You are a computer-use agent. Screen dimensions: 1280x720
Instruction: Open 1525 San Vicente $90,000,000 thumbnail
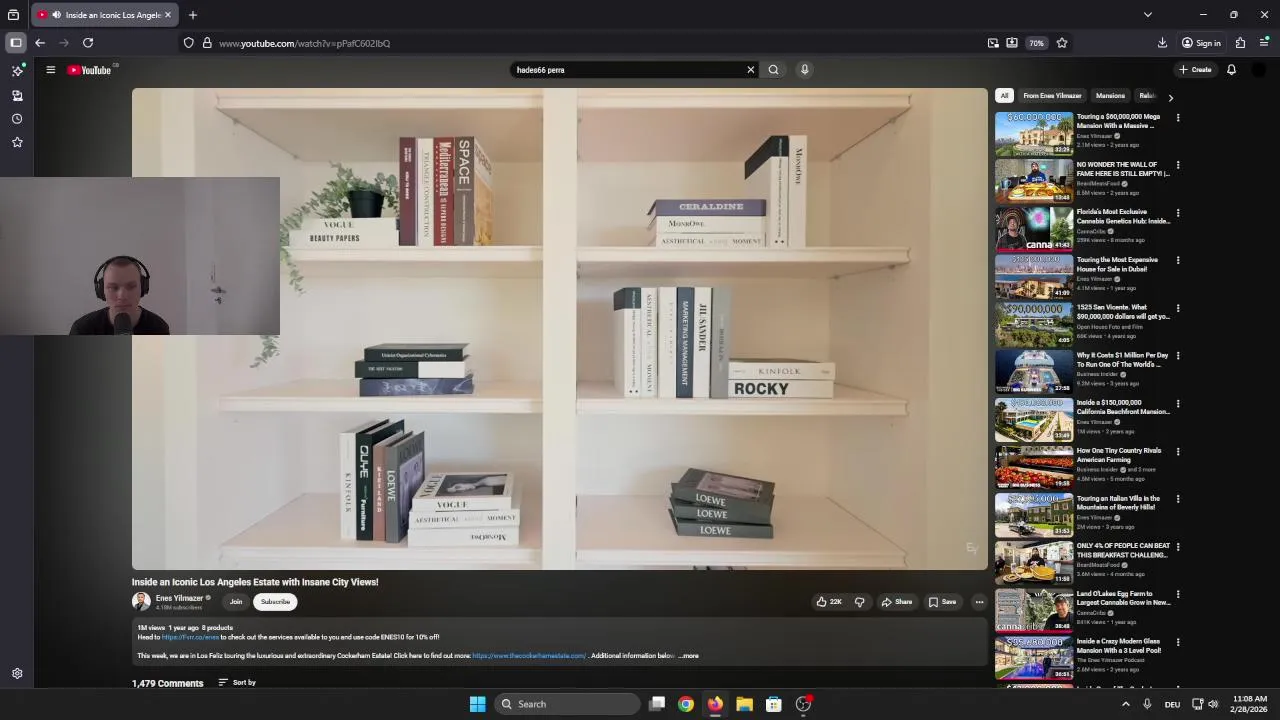click(x=1034, y=324)
